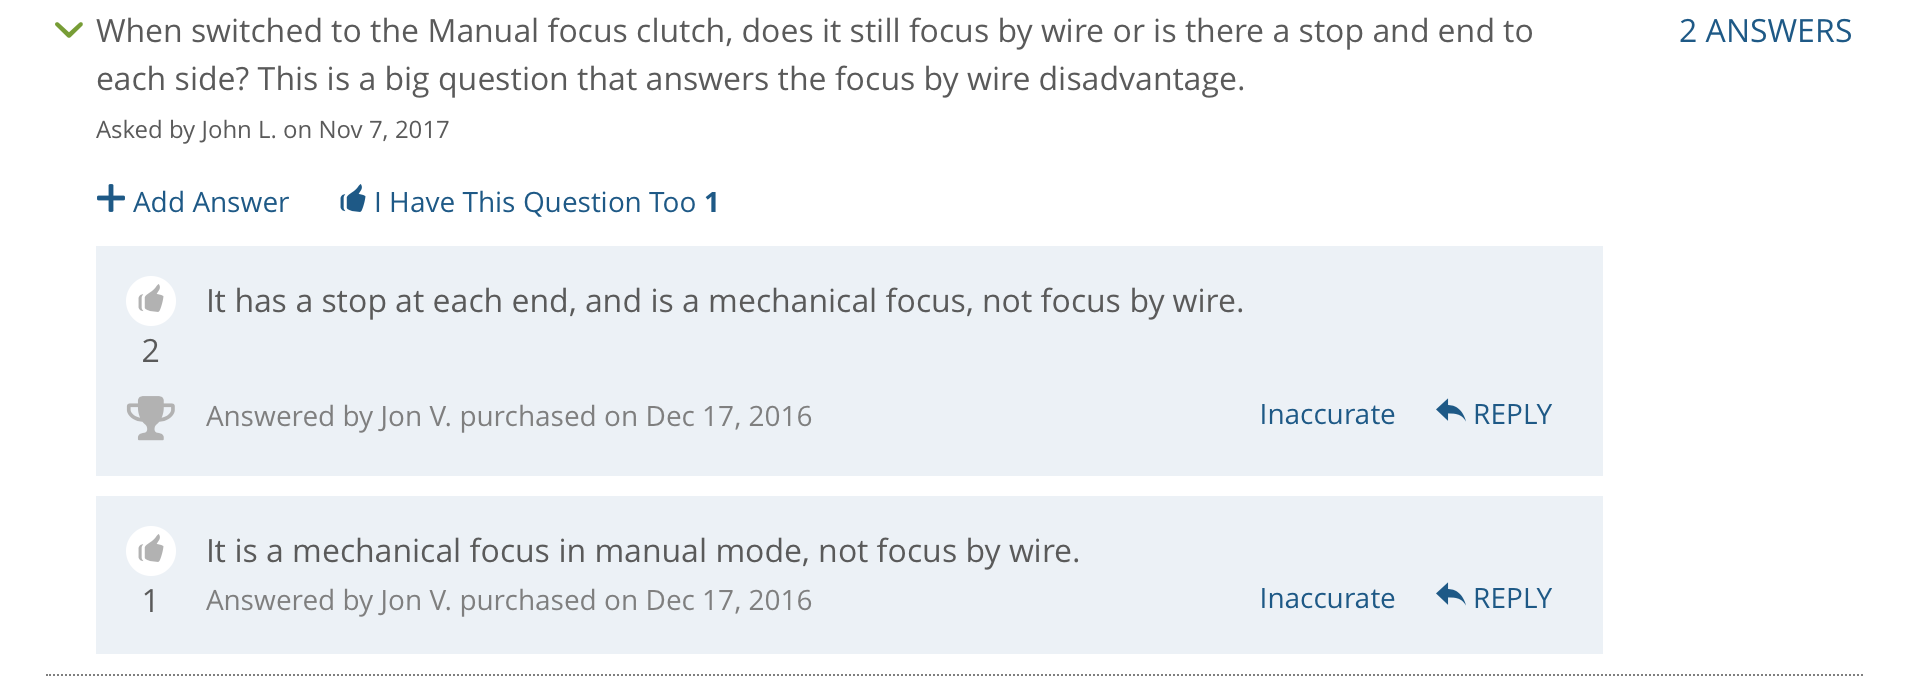This screenshot has height=686, width=1908.
Task: Mark first answer as Inaccurate
Action: [x=1327, y=414]
